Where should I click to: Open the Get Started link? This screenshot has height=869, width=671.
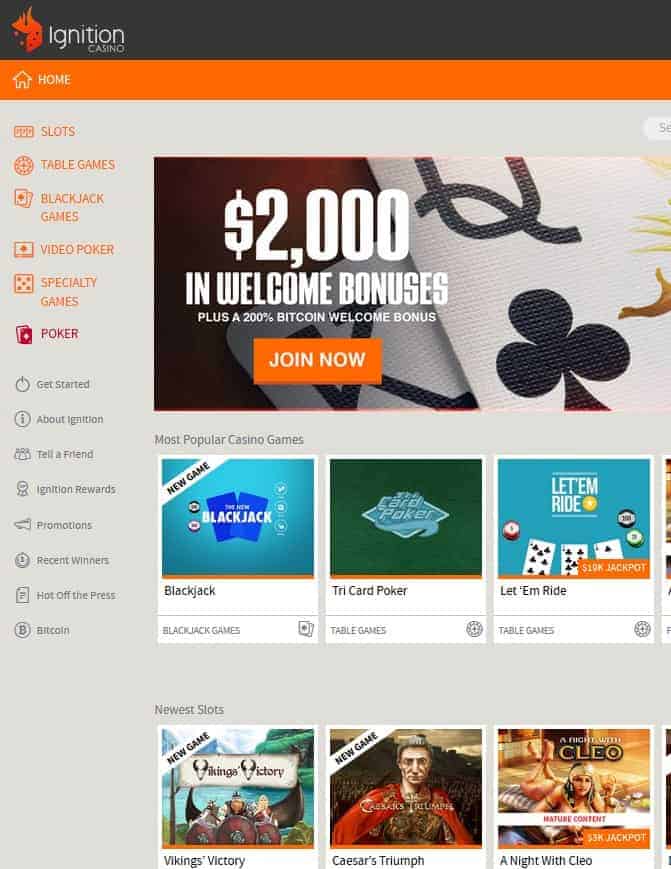63,384
